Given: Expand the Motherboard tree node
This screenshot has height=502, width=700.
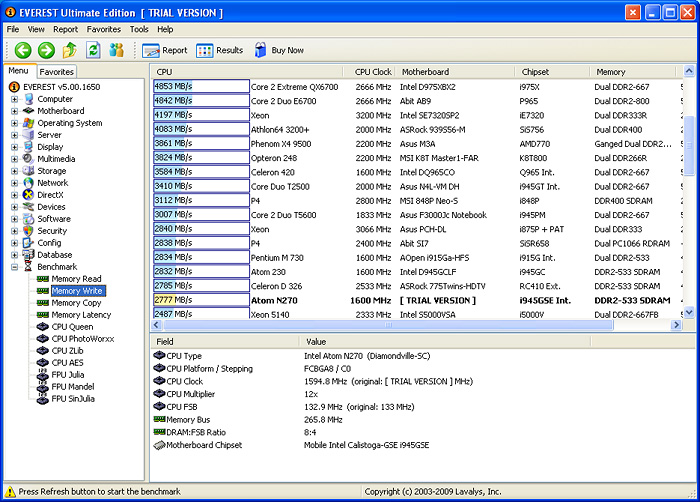Looking at the screenshot, I should click(14, 111).
